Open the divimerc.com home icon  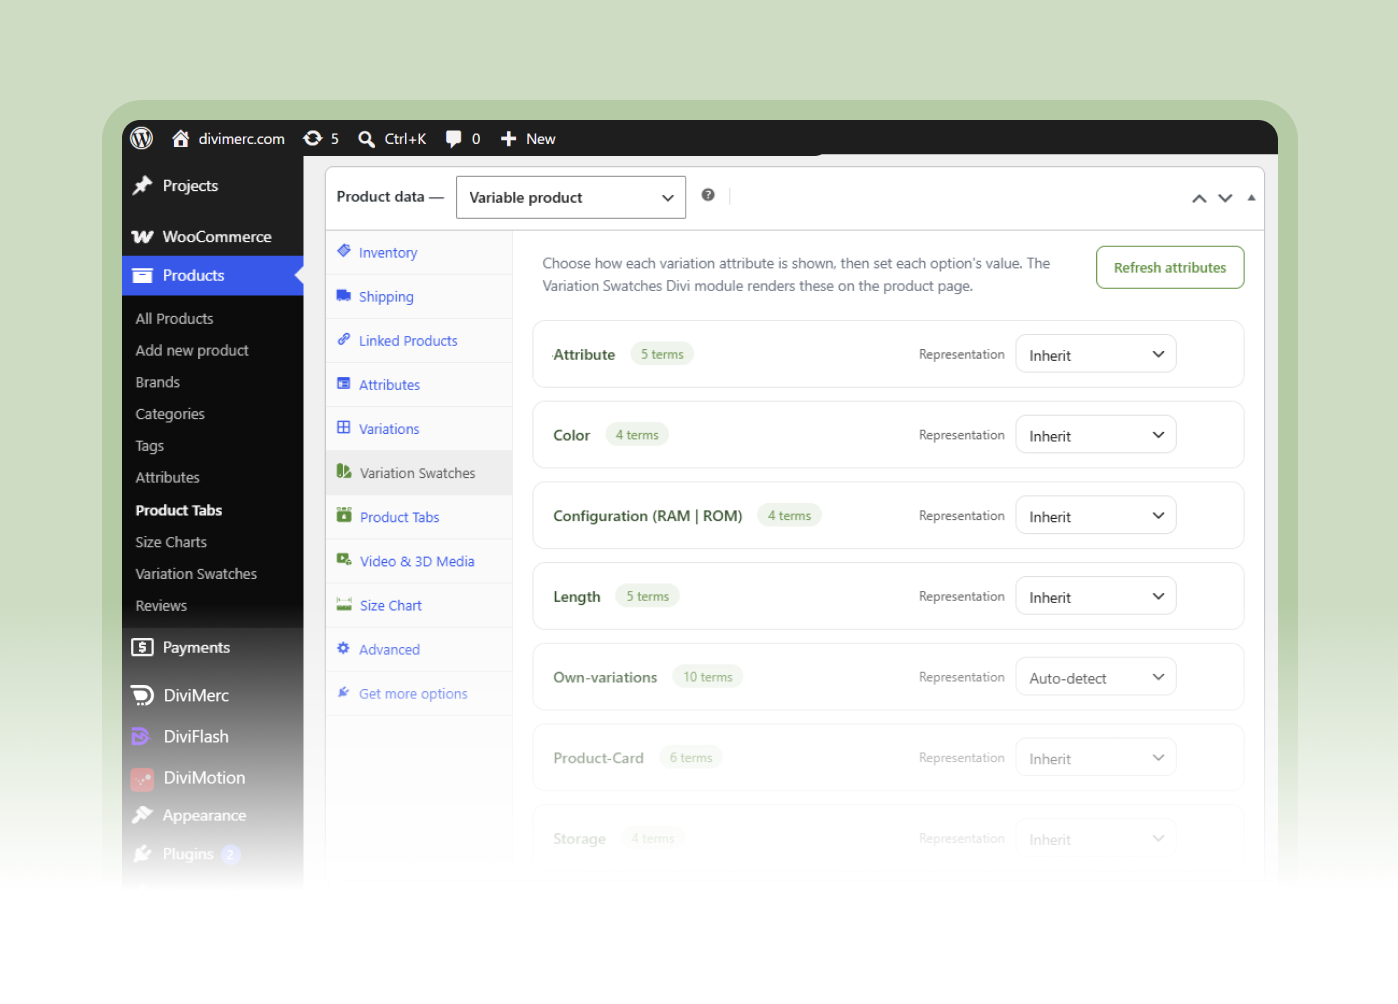pyautogui.click(x=180, y=138)
